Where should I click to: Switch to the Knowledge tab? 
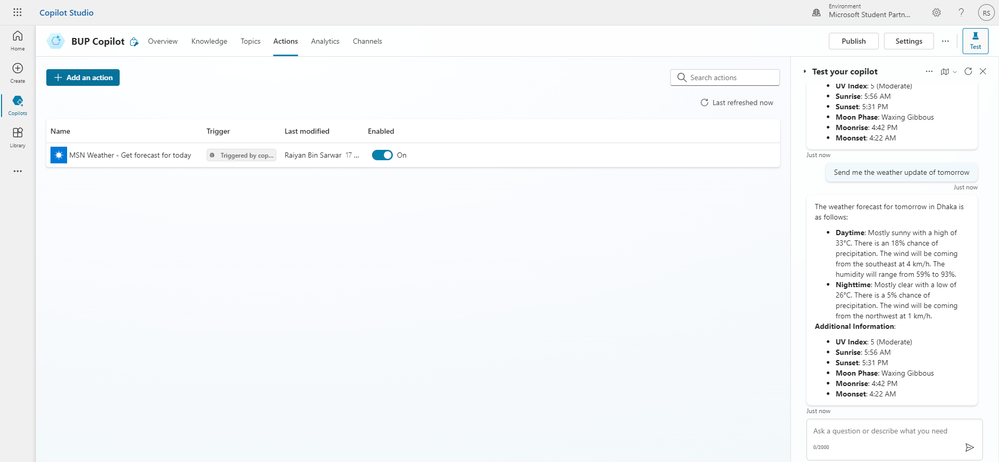[x=209, y=41]
